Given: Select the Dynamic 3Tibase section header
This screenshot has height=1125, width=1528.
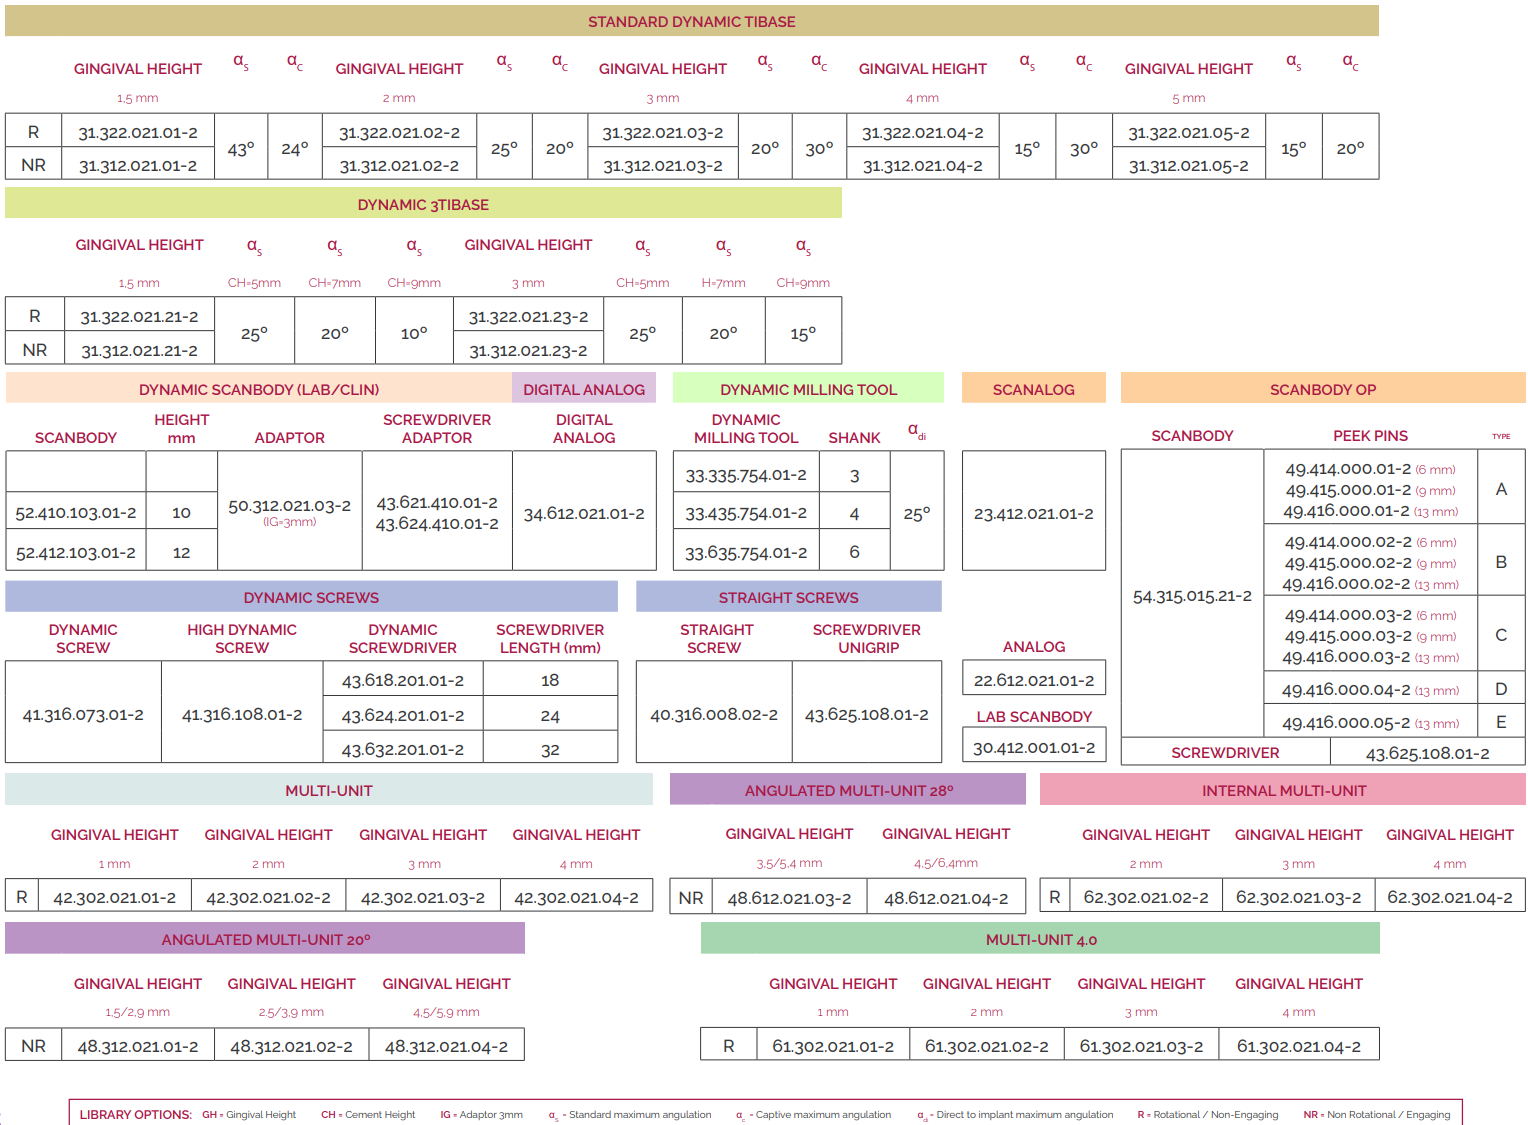Looking at the screenshot, I should tap(423, 204).
